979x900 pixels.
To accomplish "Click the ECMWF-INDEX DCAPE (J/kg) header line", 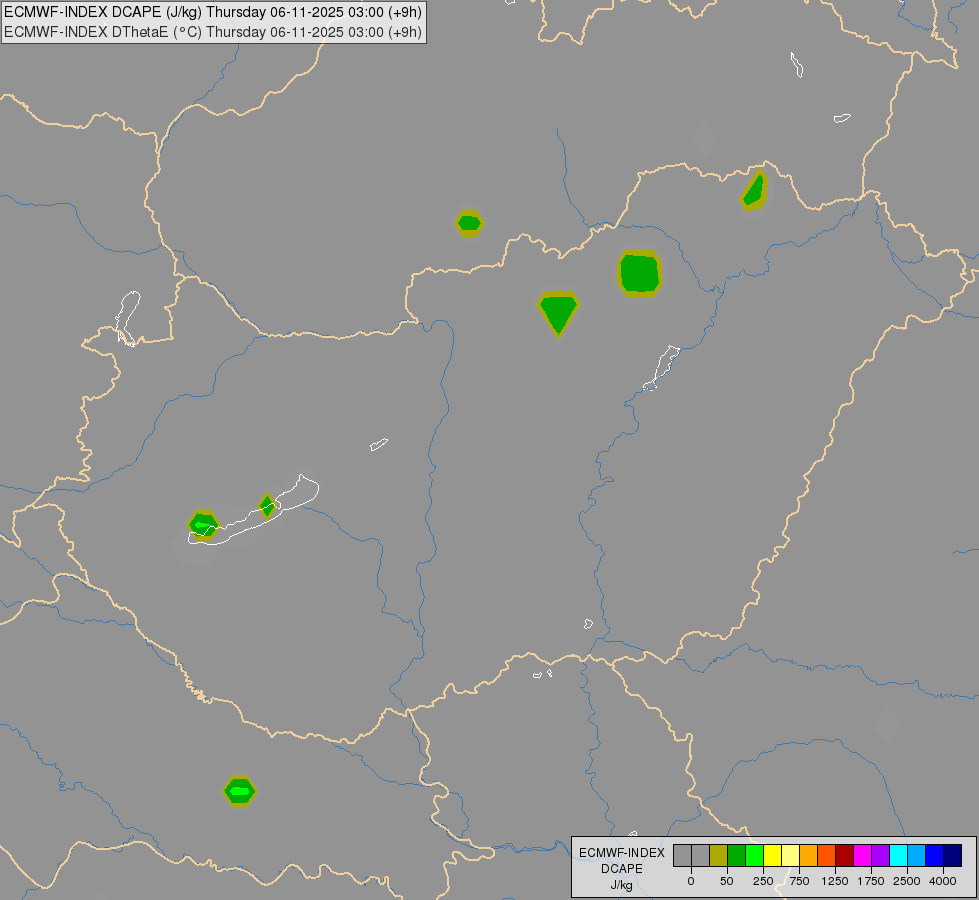I will [213, 12].
